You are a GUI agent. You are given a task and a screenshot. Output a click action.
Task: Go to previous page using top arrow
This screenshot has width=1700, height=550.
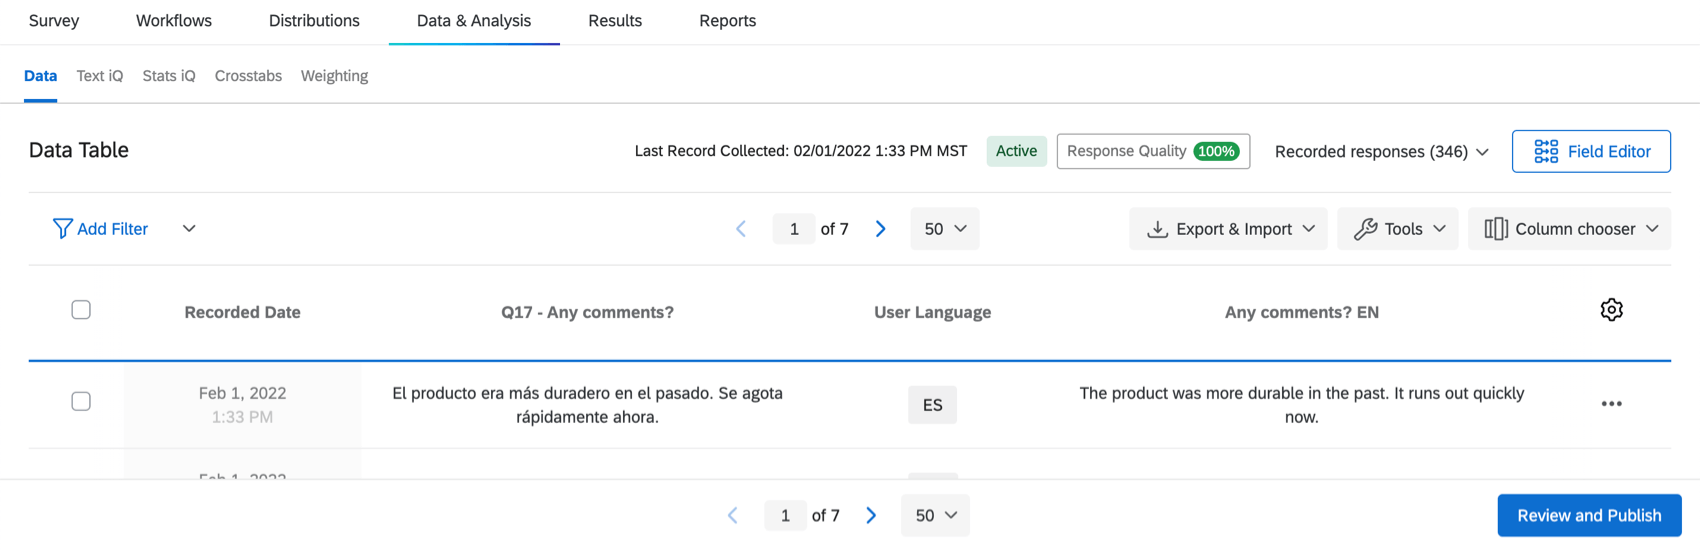[741, 229]
